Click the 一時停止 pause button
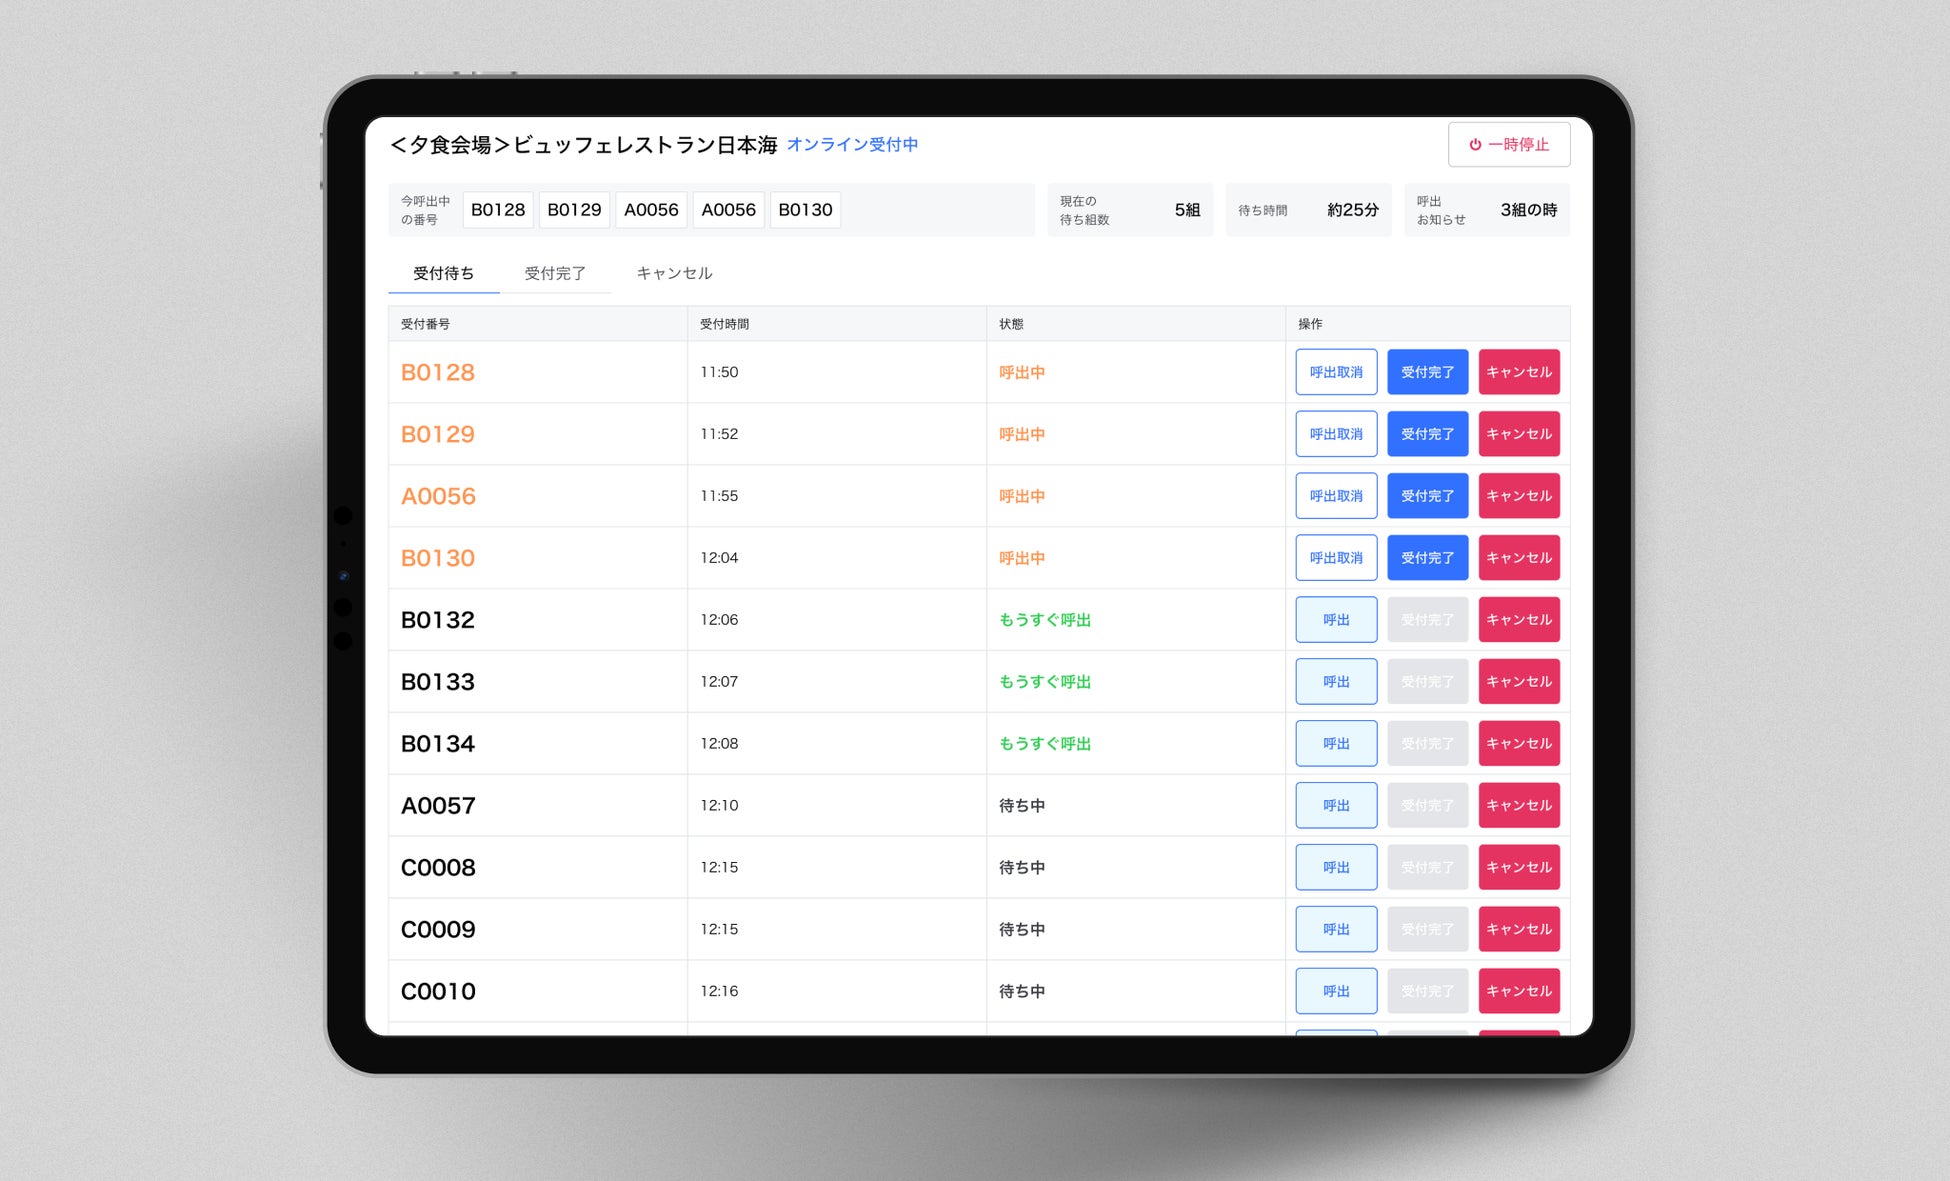Screen dimensions: 1950x1181 pyautogui.click(x=1508, y=145)
